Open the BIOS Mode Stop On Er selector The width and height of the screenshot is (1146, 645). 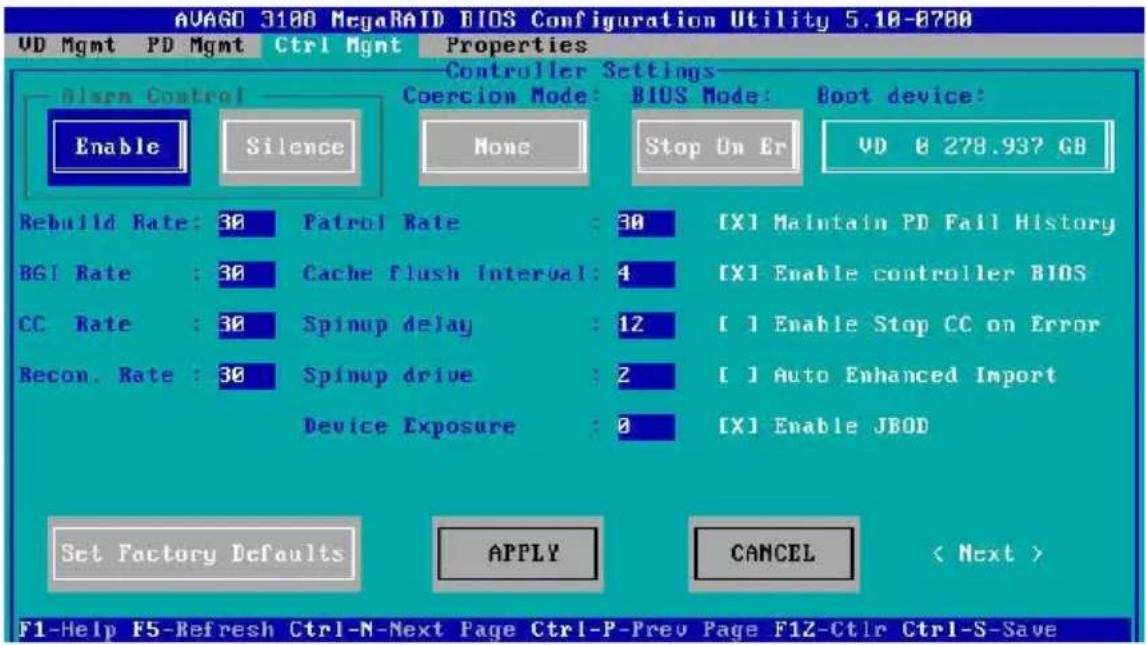(x=717, y=147)
